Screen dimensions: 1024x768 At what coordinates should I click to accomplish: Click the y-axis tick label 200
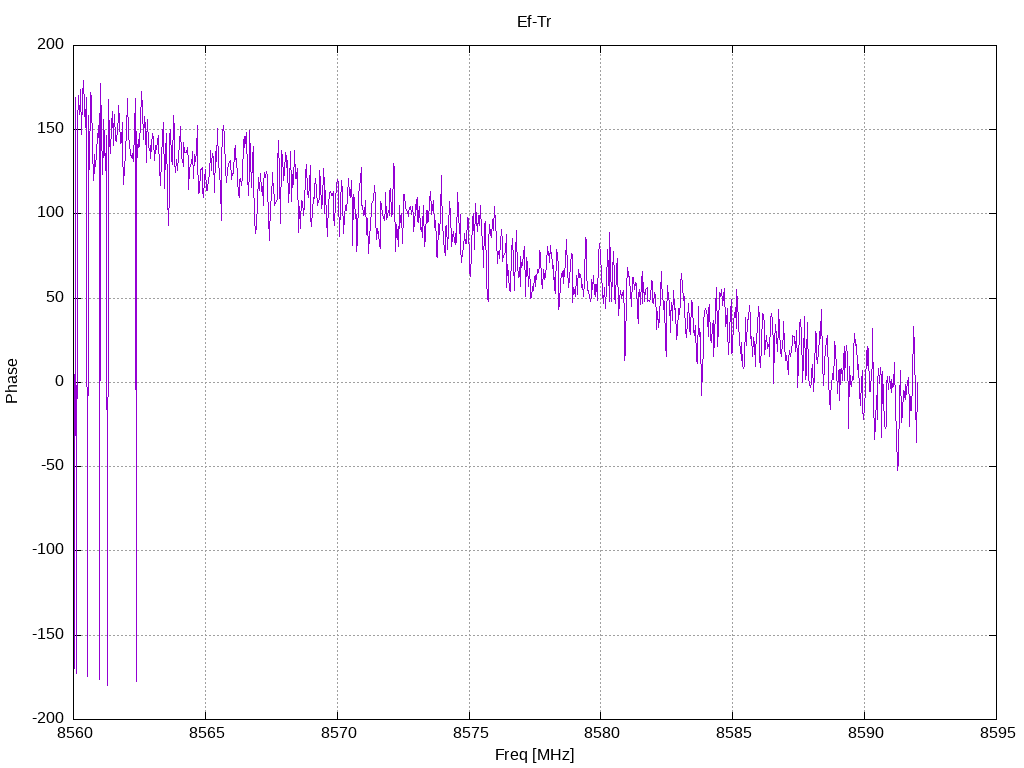51,44
